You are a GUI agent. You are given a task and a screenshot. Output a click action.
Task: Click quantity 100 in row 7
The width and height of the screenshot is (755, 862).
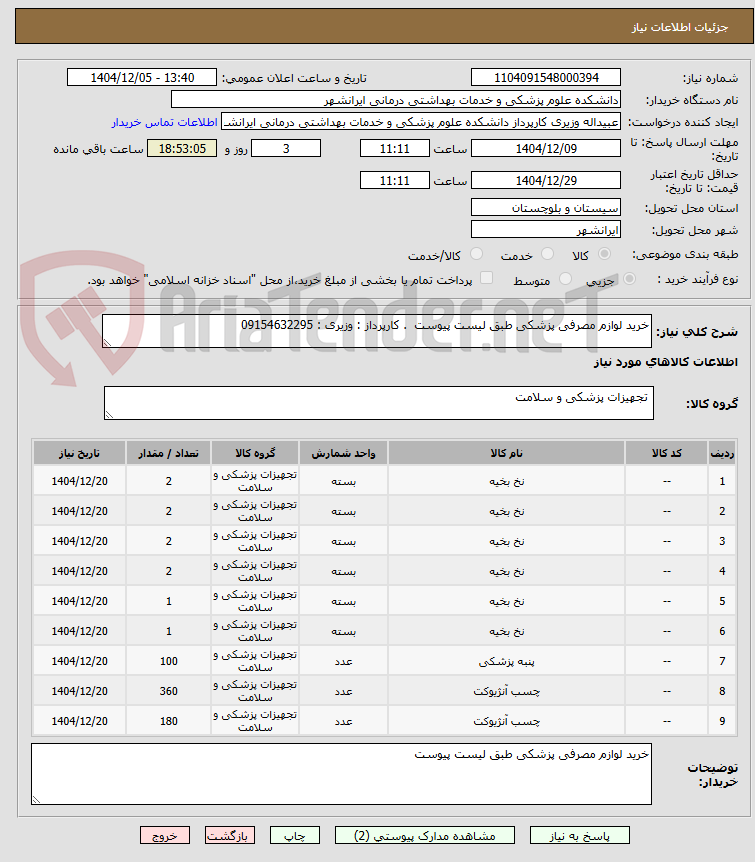coord(168,661)
